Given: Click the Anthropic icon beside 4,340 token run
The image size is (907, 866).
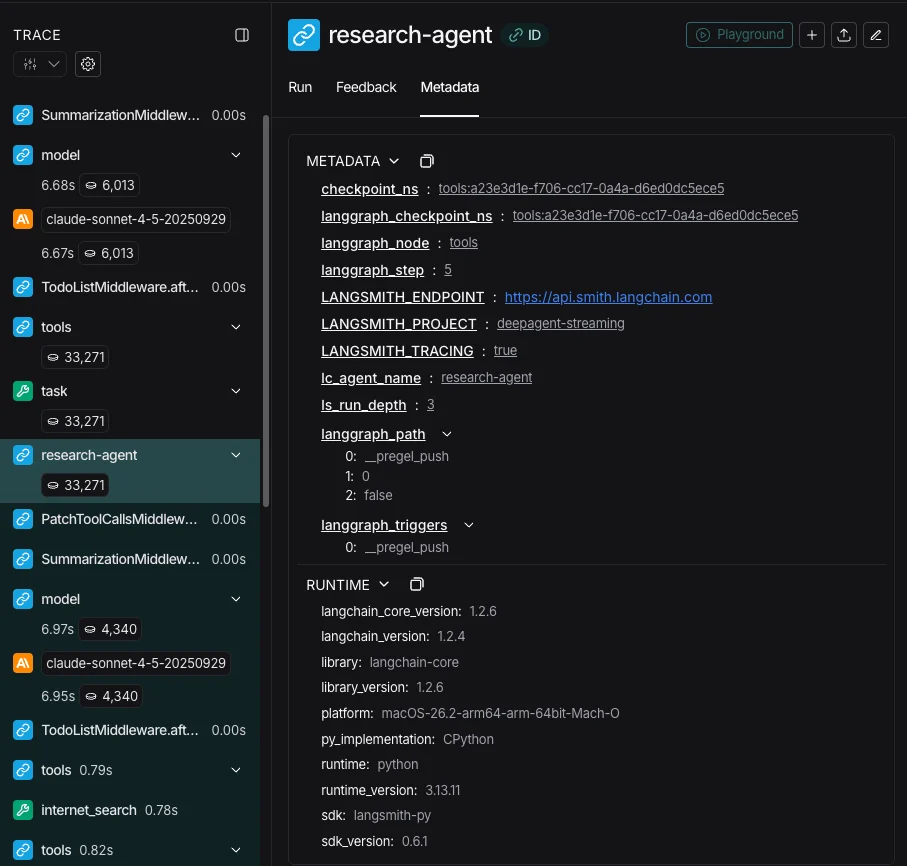Looking at the screenshot, I should [x=23, y=663].
